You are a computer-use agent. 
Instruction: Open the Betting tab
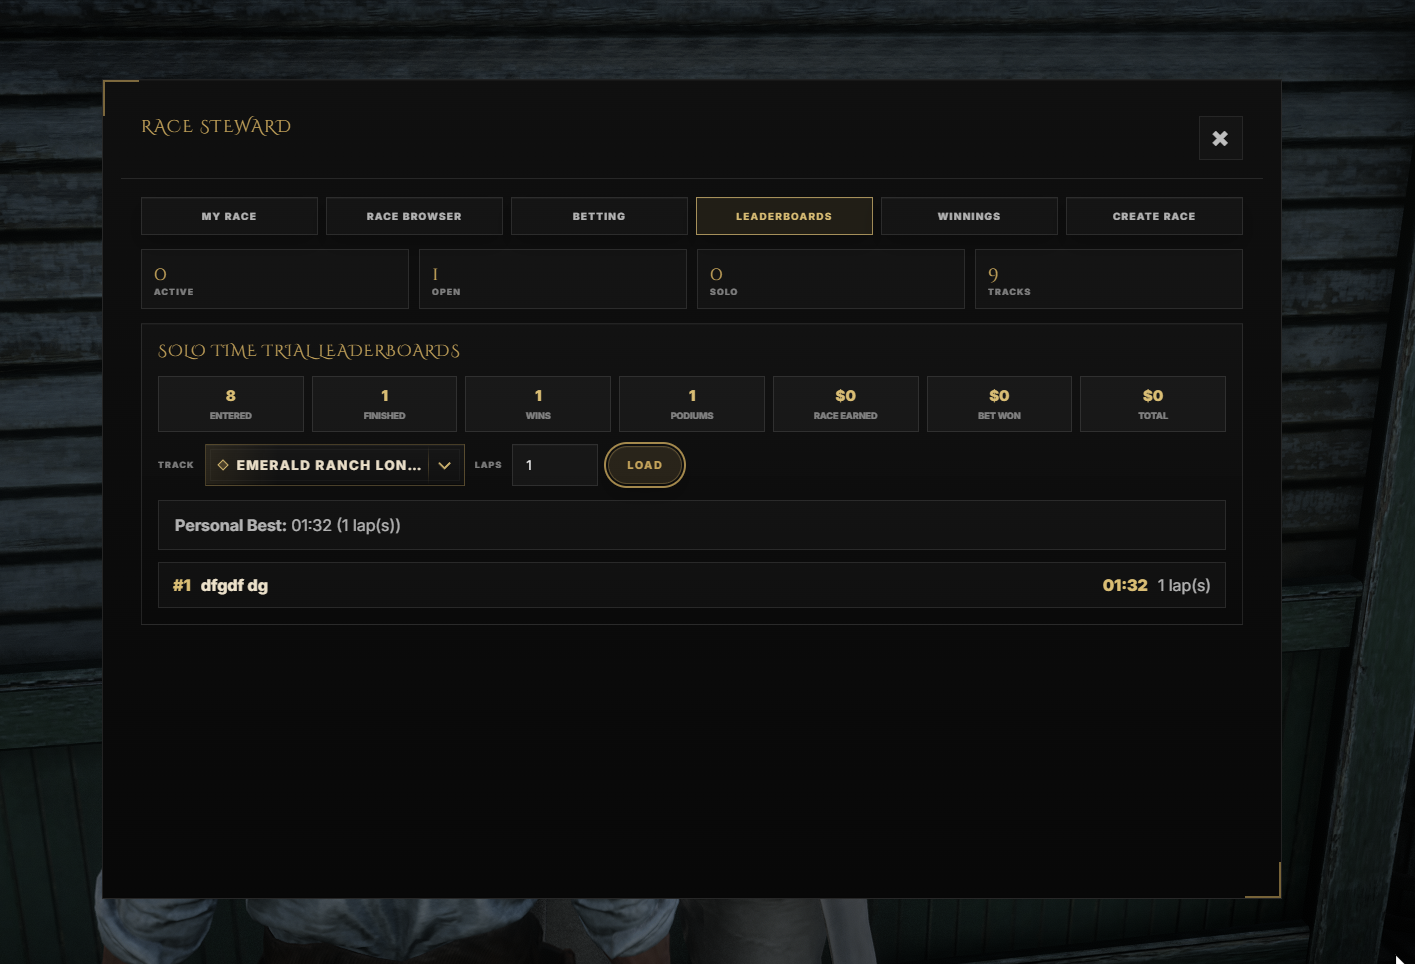click(599, 216)
